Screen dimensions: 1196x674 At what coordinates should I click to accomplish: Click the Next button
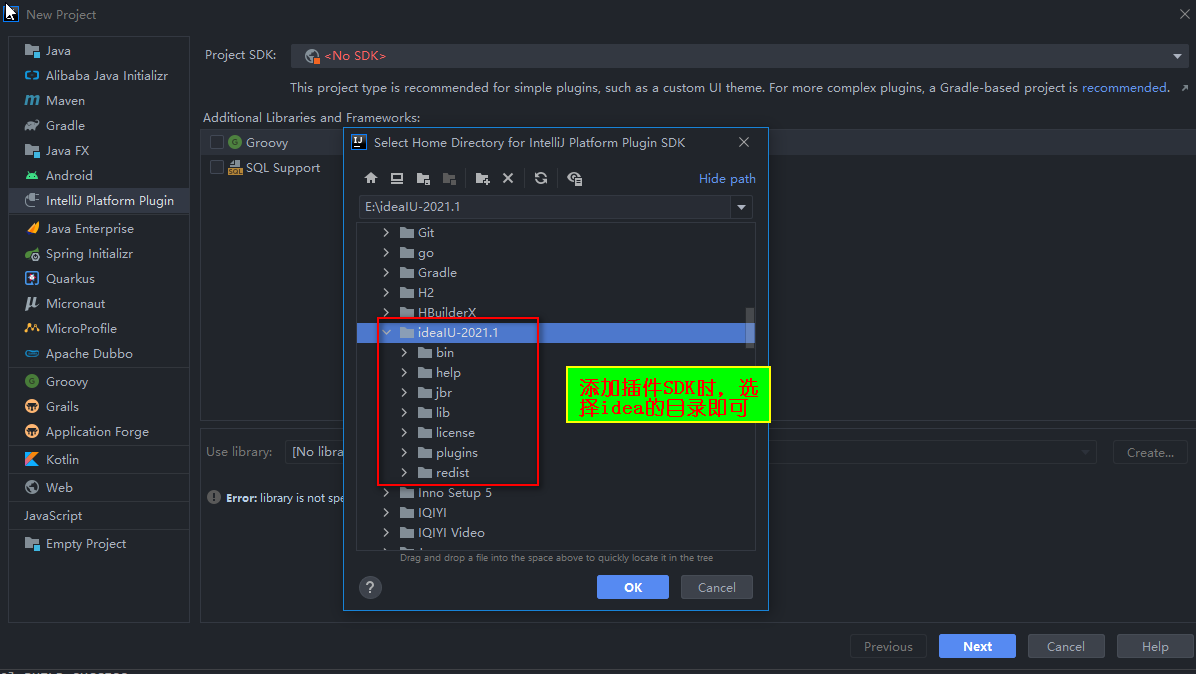point(977,647)
